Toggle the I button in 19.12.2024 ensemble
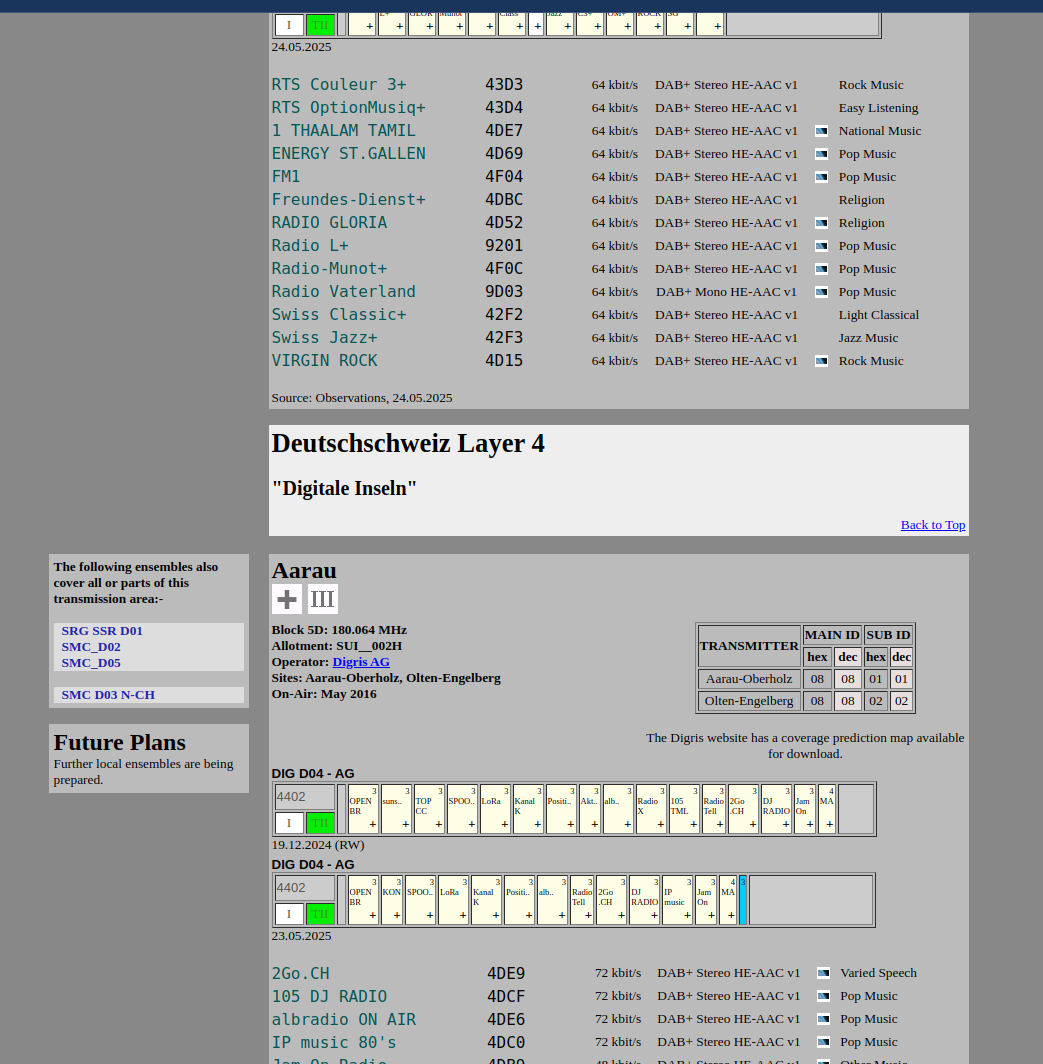The image size is (1043, 1064). (289, 823)
